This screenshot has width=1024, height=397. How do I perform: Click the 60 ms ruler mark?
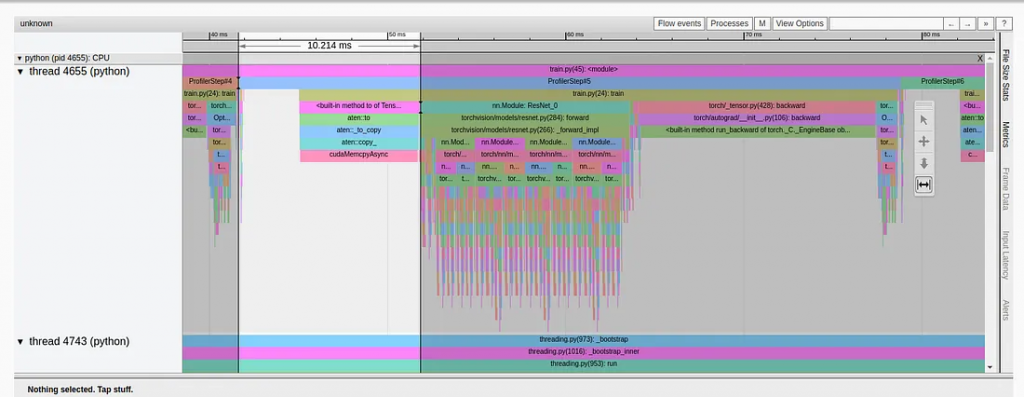[574, 35]
